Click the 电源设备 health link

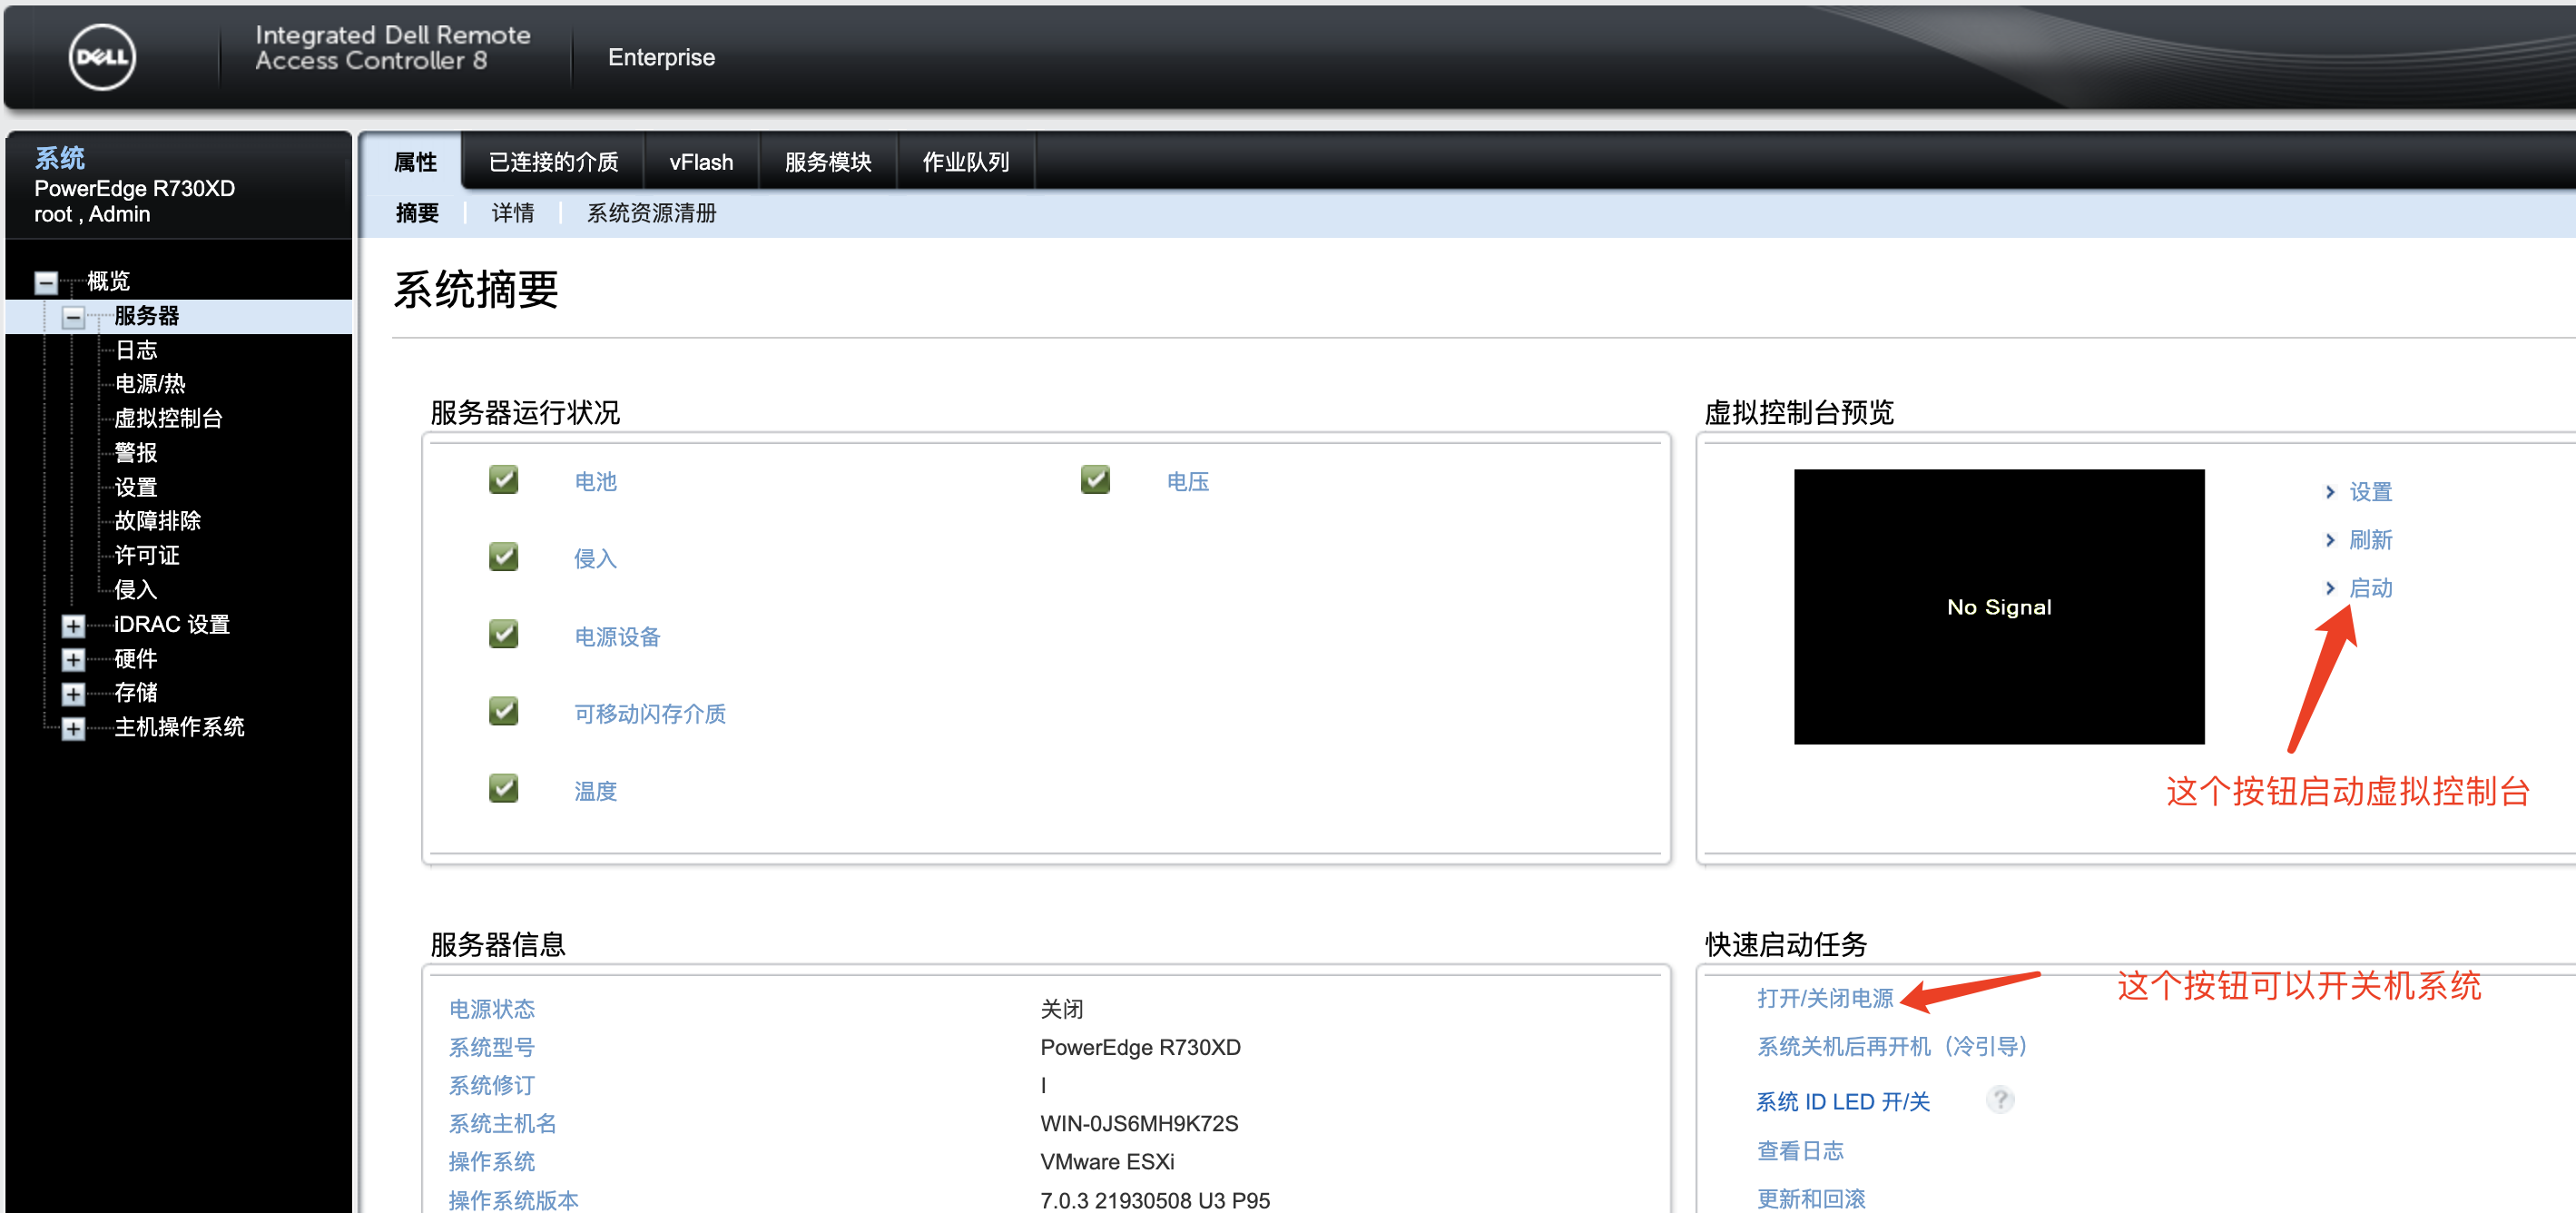618,637
